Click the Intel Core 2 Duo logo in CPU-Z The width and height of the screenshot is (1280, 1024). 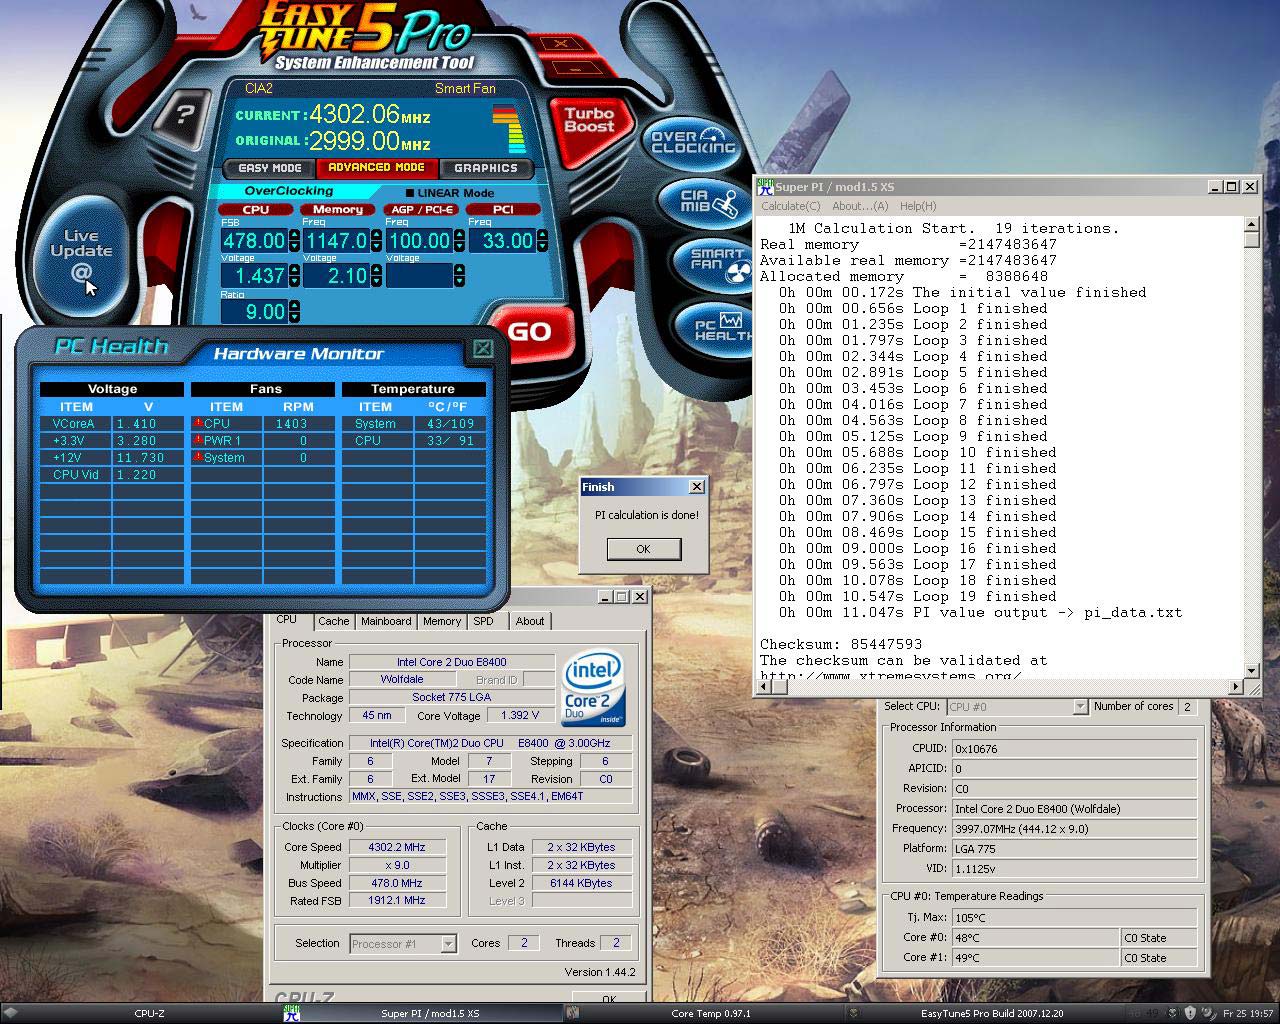pyautogui.click(x=594, y=689)
